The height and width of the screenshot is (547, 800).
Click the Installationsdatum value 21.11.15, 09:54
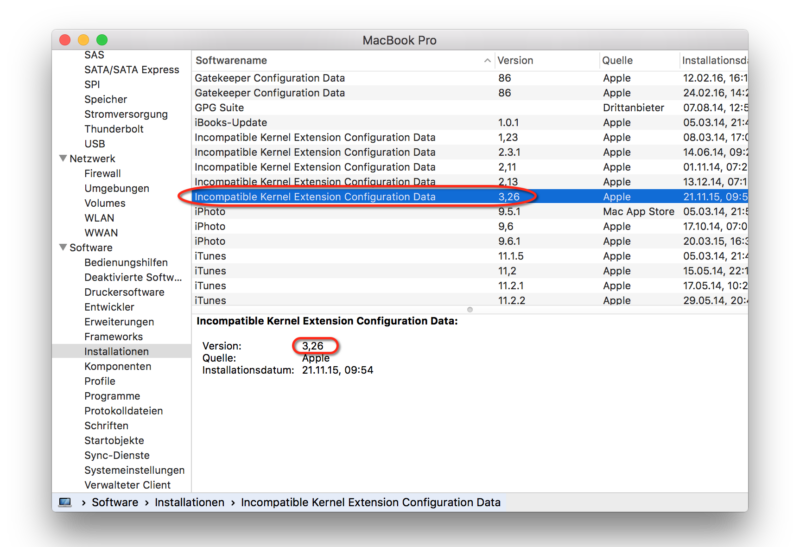pyautogui.click(x=337, y=370)
